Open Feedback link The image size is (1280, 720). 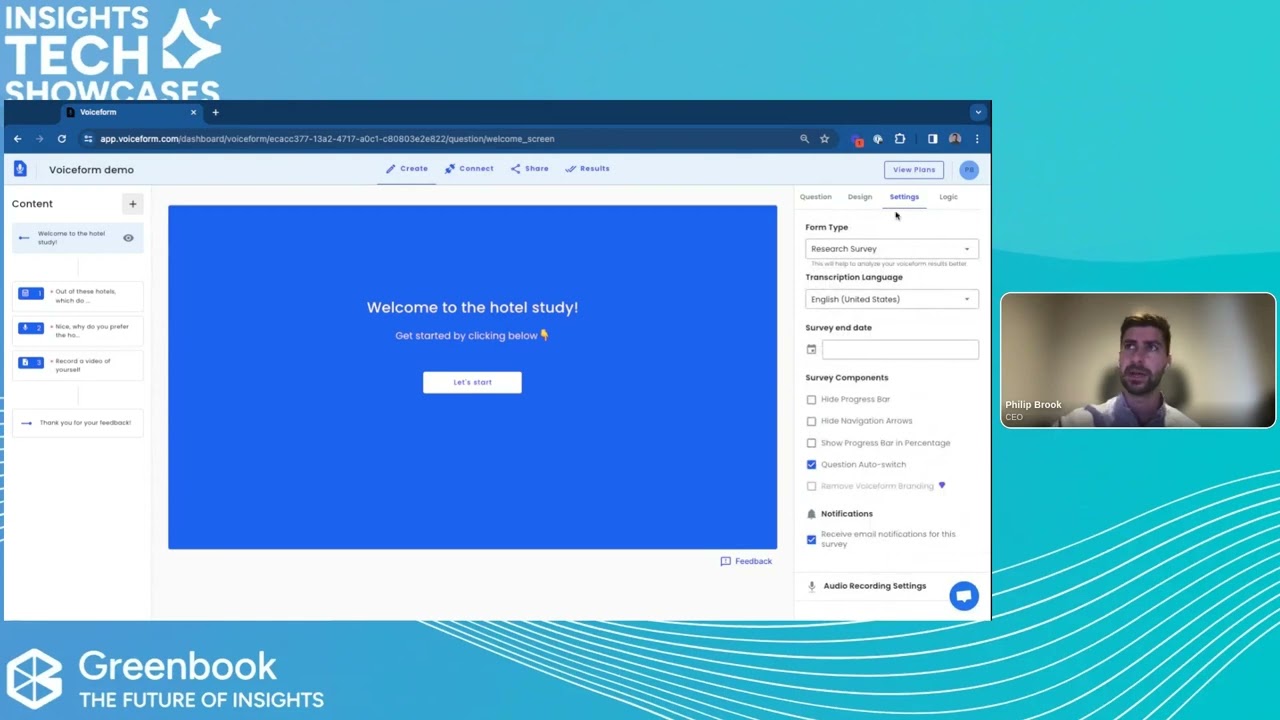(x=746, y=562)
